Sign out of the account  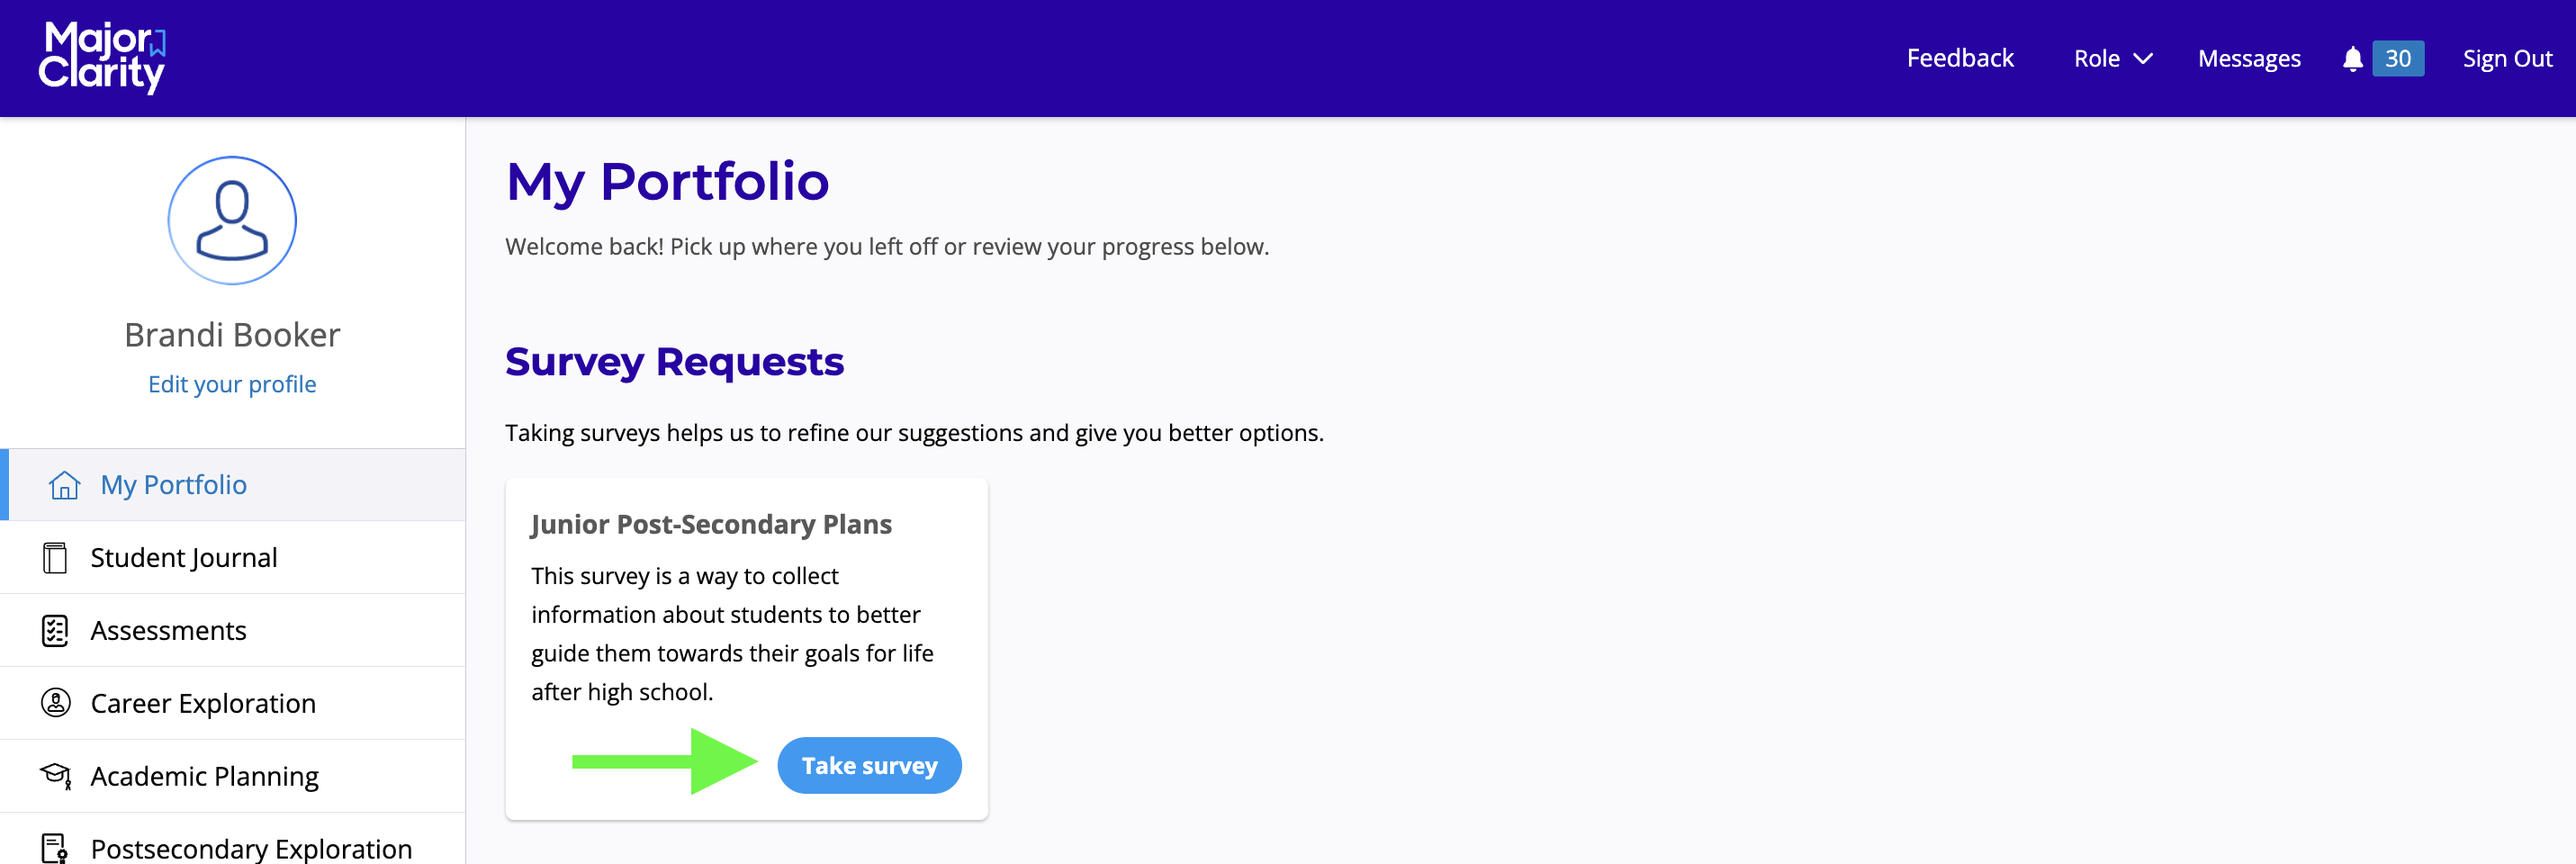(2506, 59)
